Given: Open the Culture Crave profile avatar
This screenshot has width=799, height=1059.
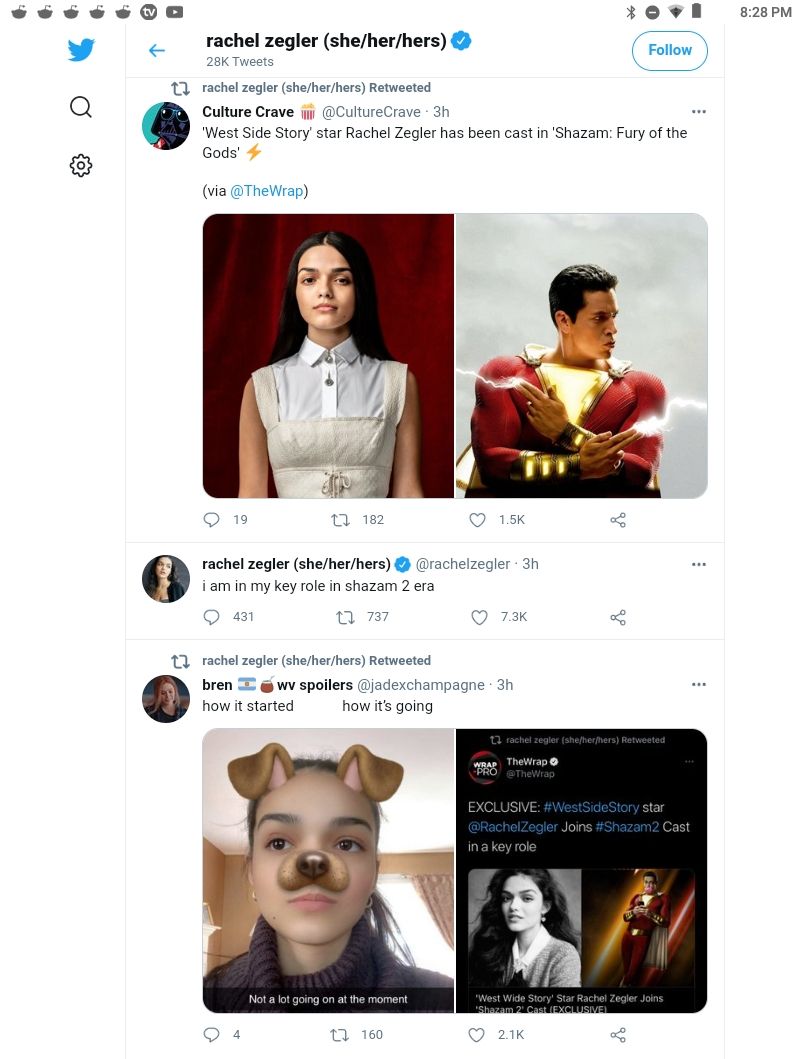Looking at the screenshot, I should click(166, 126).
